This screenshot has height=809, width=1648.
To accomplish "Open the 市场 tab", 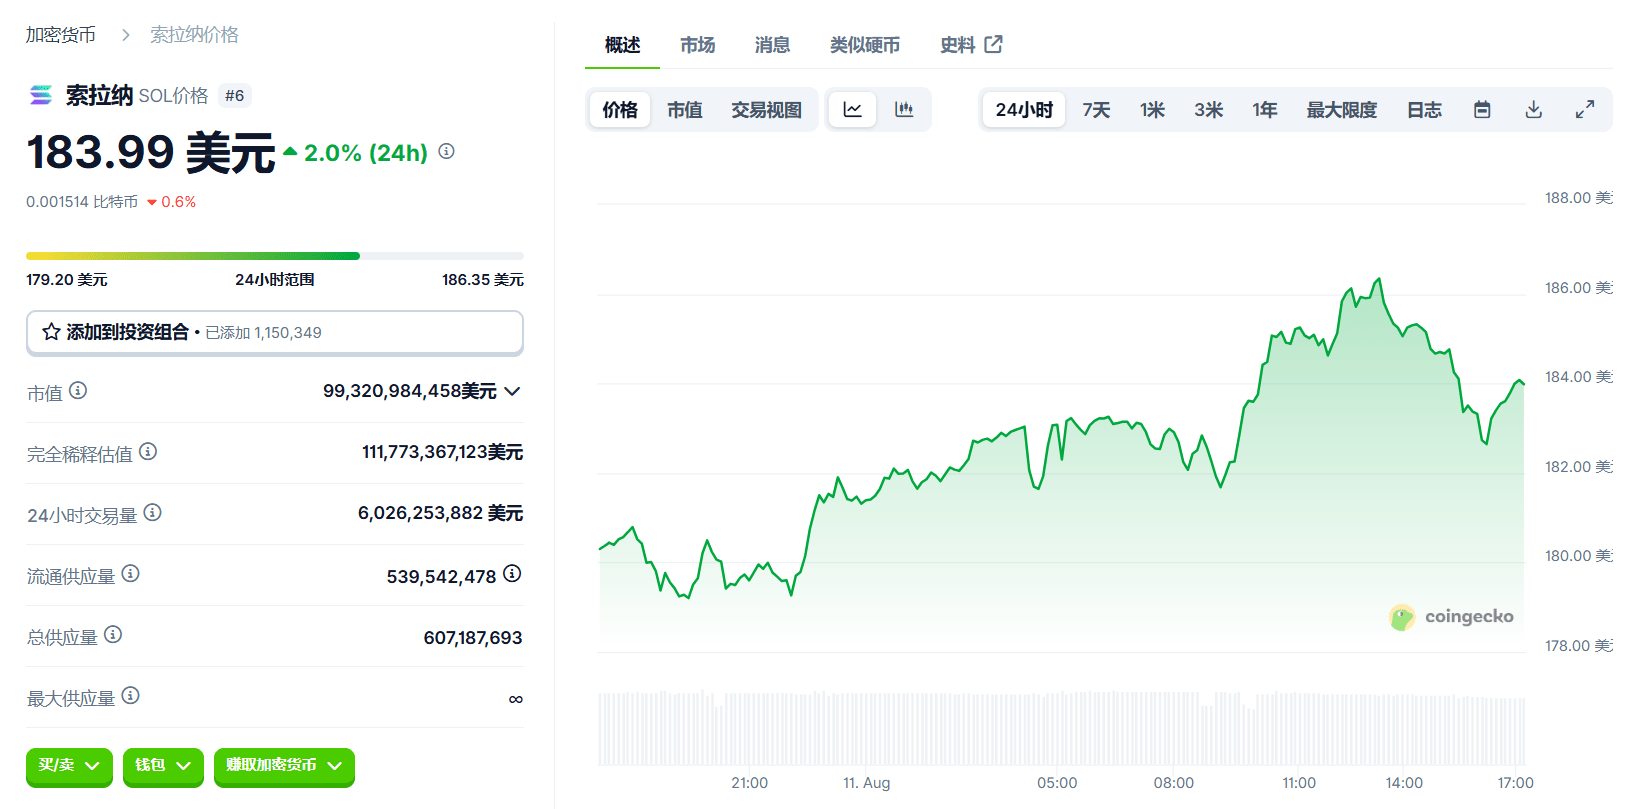I will 697,45.
